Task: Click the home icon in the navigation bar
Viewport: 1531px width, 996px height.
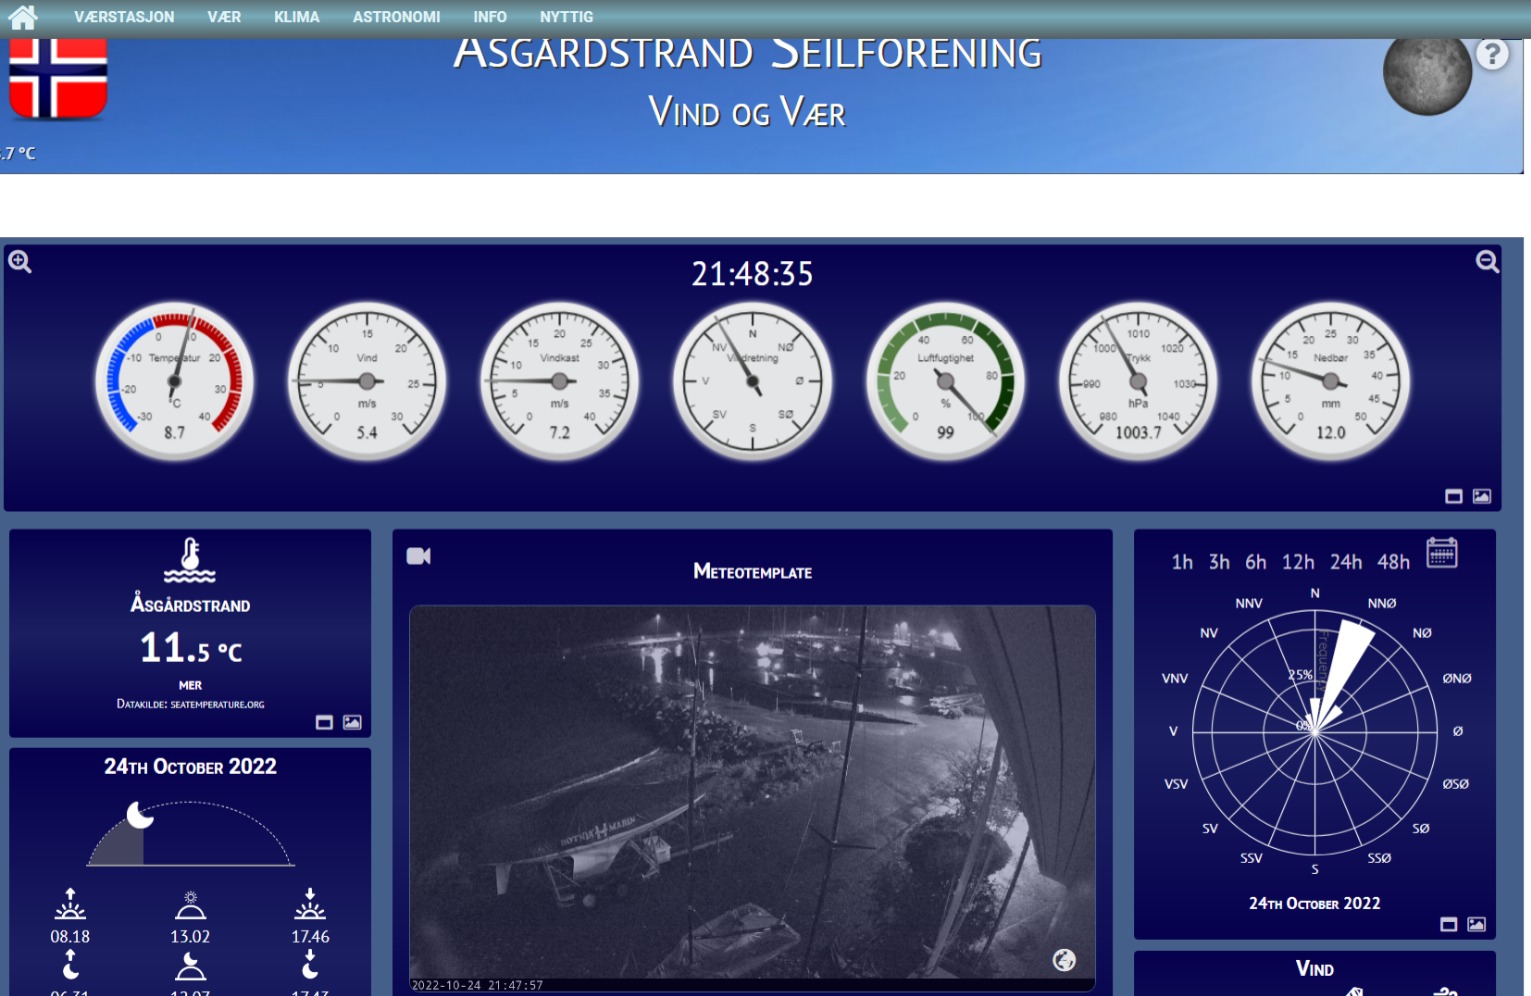Action: 22,16
